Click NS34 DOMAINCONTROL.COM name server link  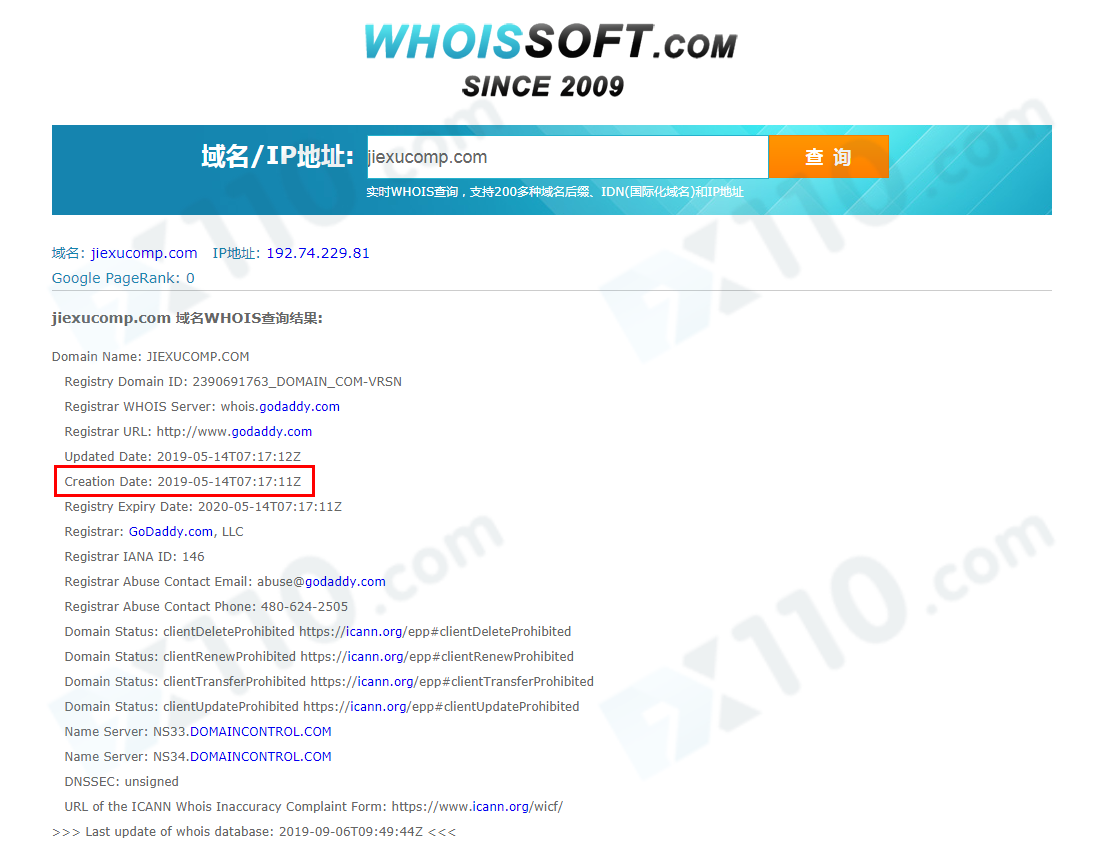click(x=261, y=757)
